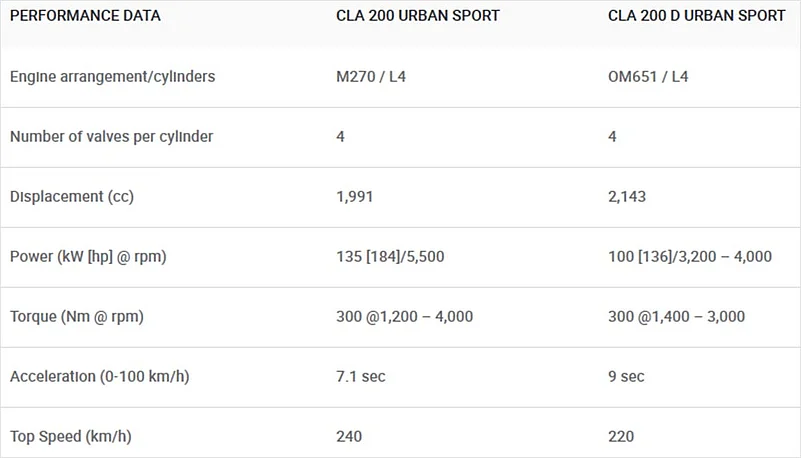Click the Torque (Nm @ rpm) label

[x=77, y=317]
